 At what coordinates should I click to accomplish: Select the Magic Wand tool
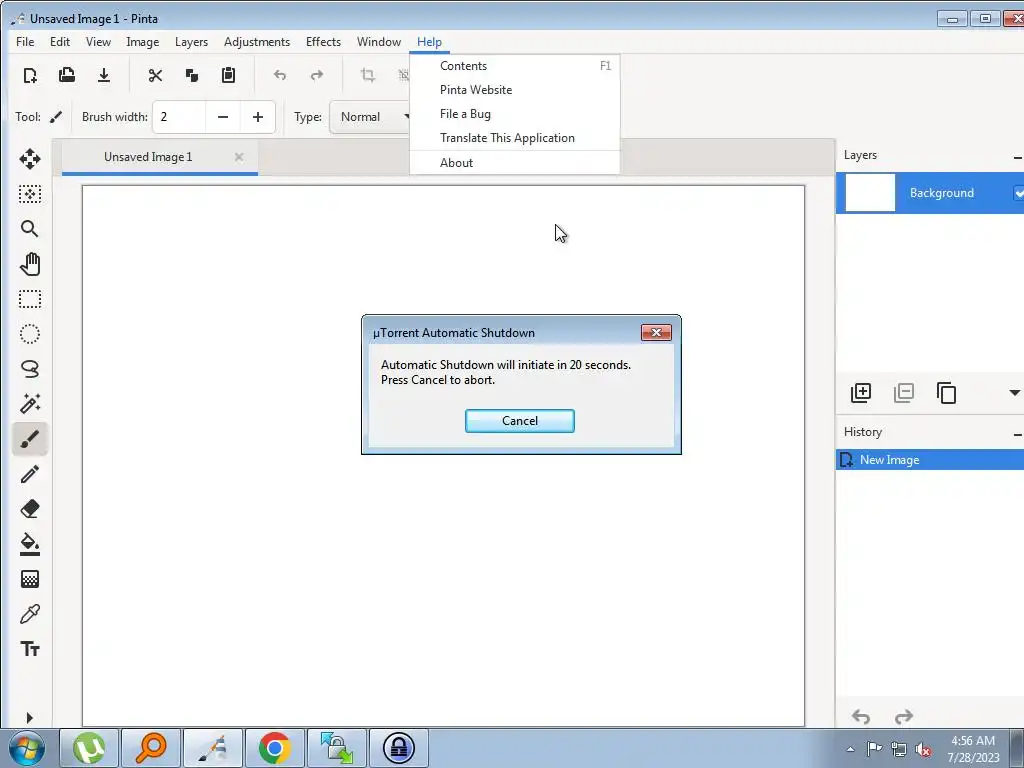pyautogui.click(x=29, y=404)
